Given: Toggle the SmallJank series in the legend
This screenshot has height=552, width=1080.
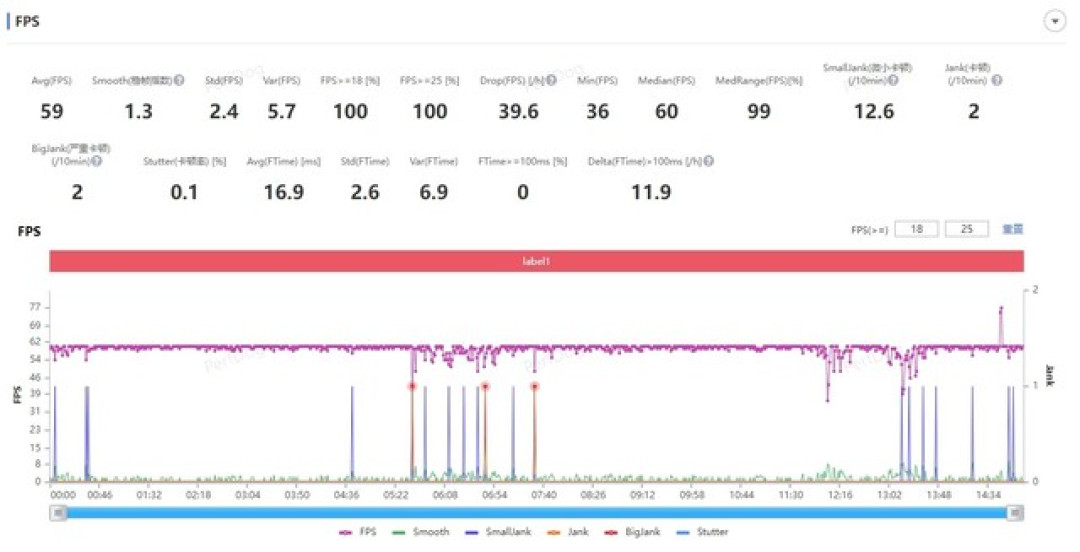Looking at the screenshot, I should tap(499, 532).
